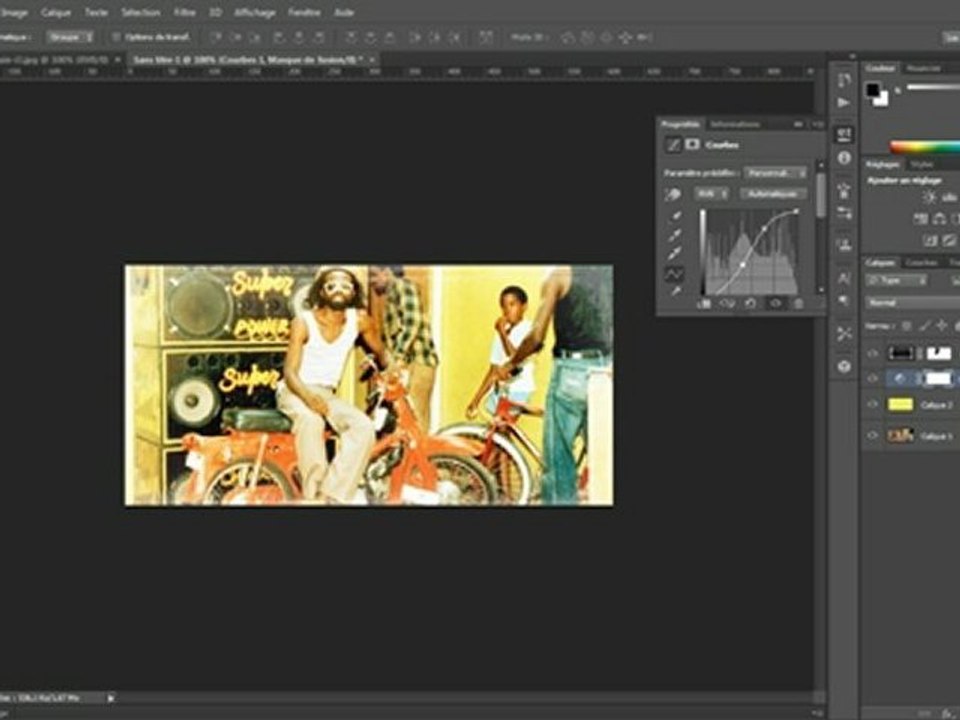Open the Curves preset dropdown (Personnalisé)
Screen dimensions: 960x720
pos(775,172)
